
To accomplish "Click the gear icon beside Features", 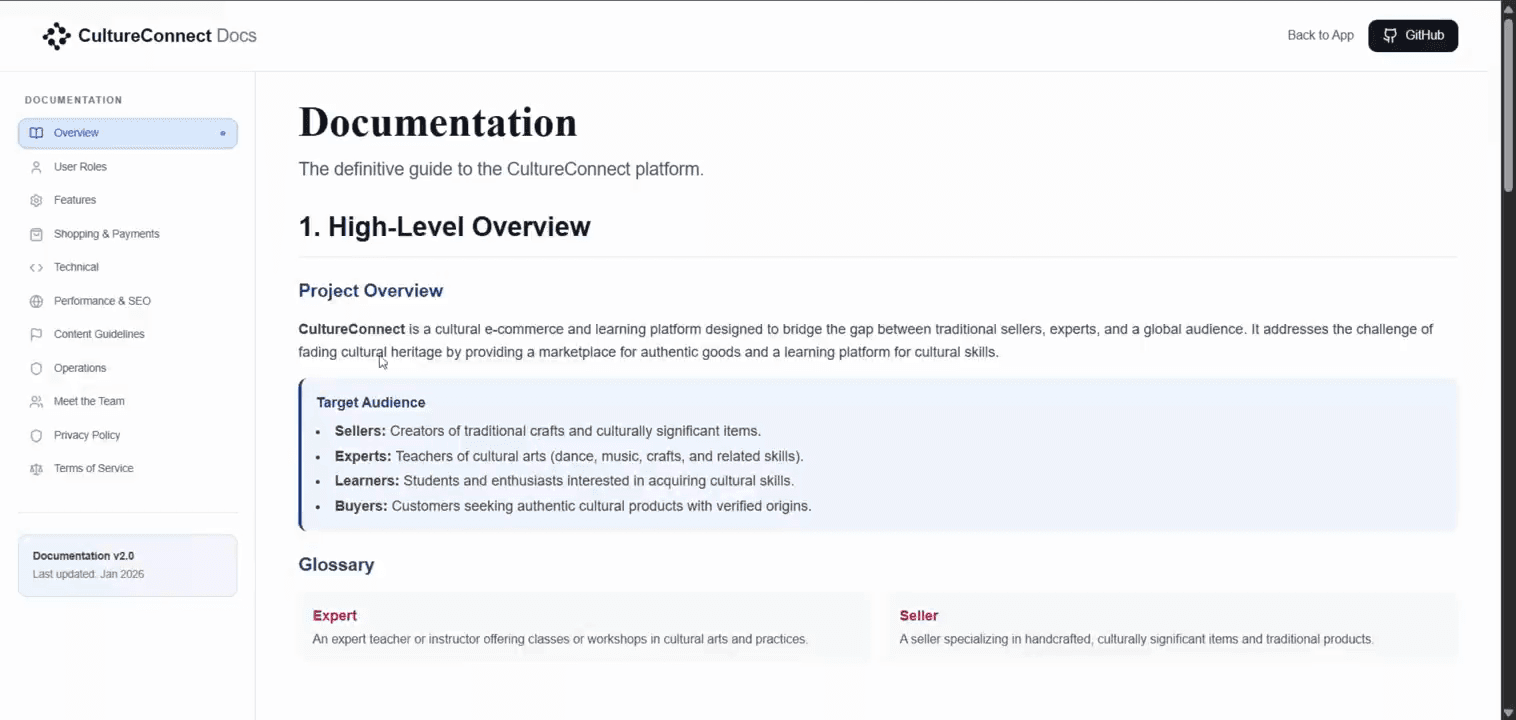I will 36,200.
